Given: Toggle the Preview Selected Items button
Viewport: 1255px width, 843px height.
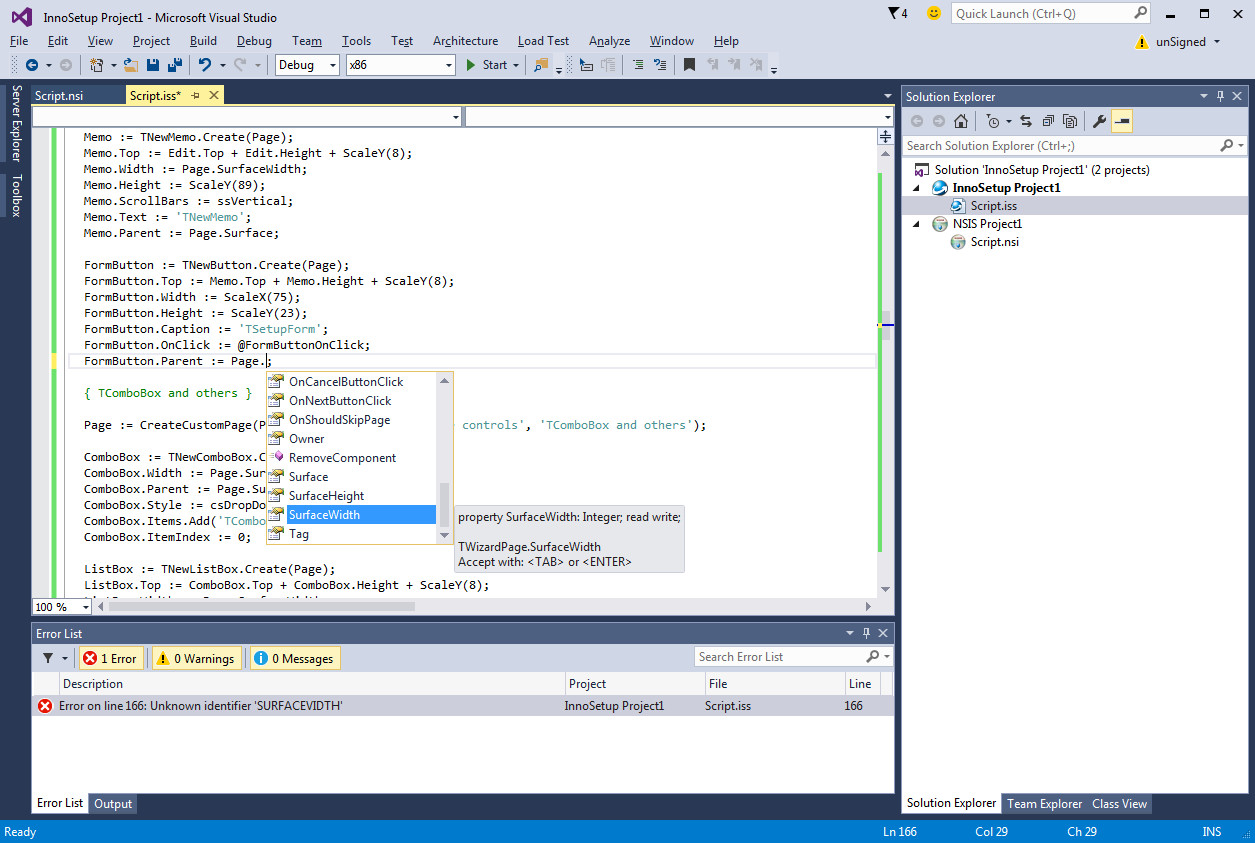Looking at the screenshot, I should 1122,121.
